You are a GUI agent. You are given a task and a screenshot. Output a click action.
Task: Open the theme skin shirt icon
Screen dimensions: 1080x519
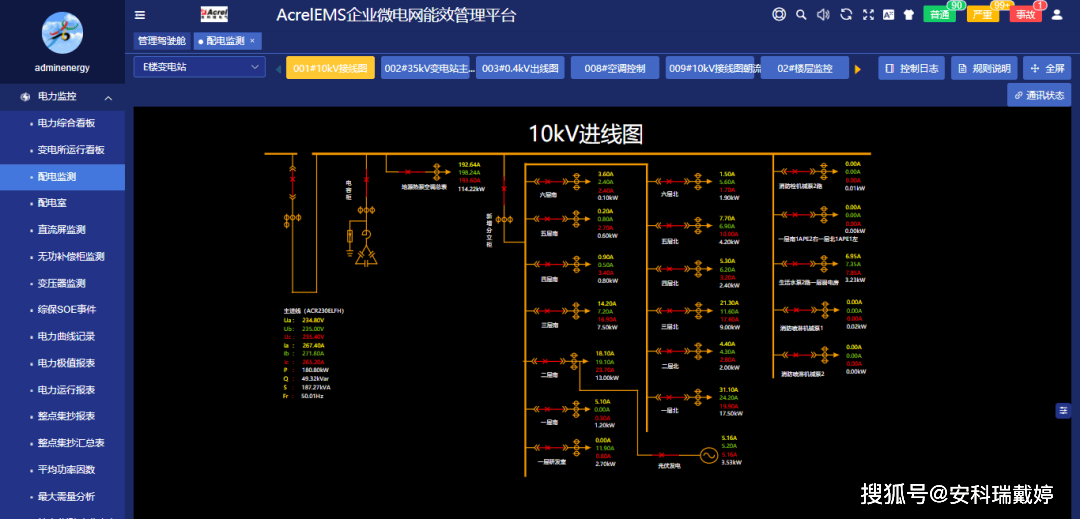click(x=908, y=14)
